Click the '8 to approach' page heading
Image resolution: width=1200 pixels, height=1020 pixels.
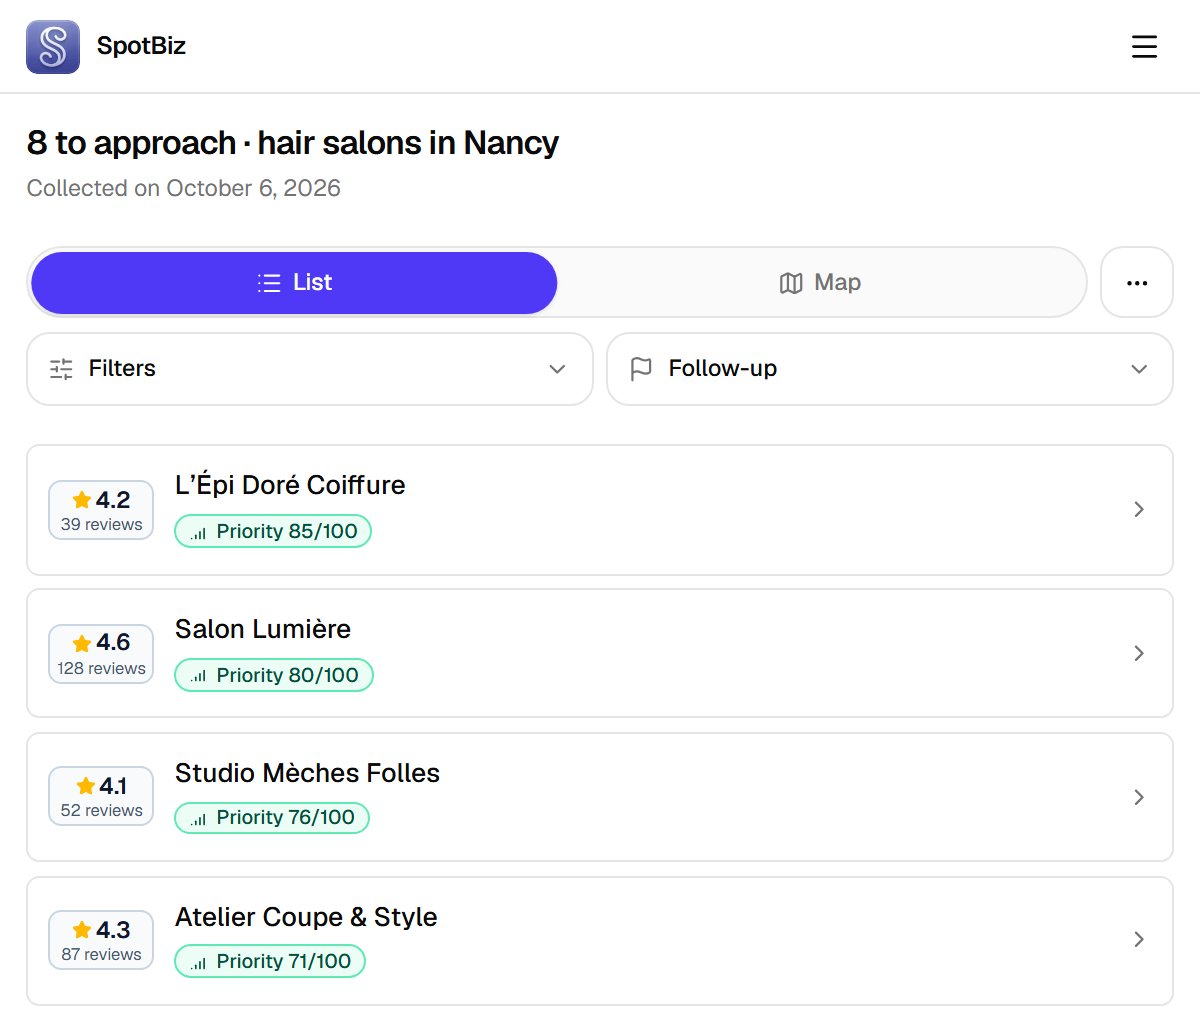click(x=293, y=143)
